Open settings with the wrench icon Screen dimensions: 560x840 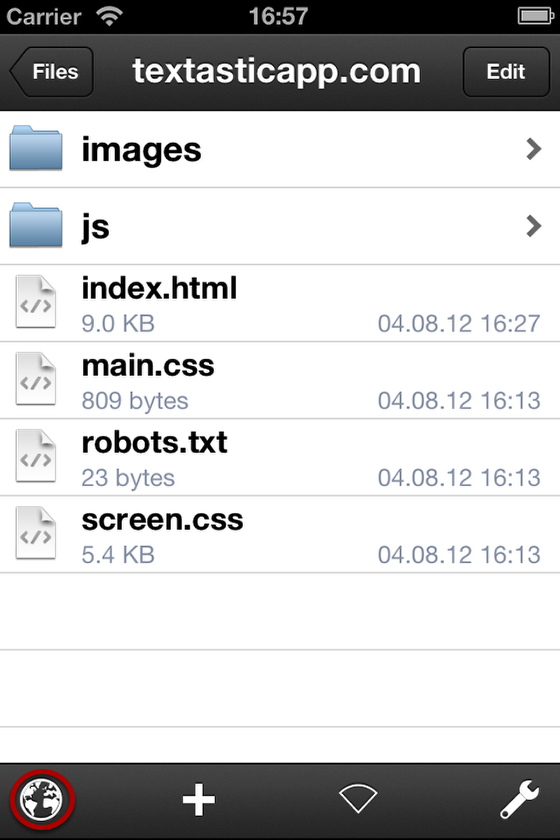tap(519, 799)
